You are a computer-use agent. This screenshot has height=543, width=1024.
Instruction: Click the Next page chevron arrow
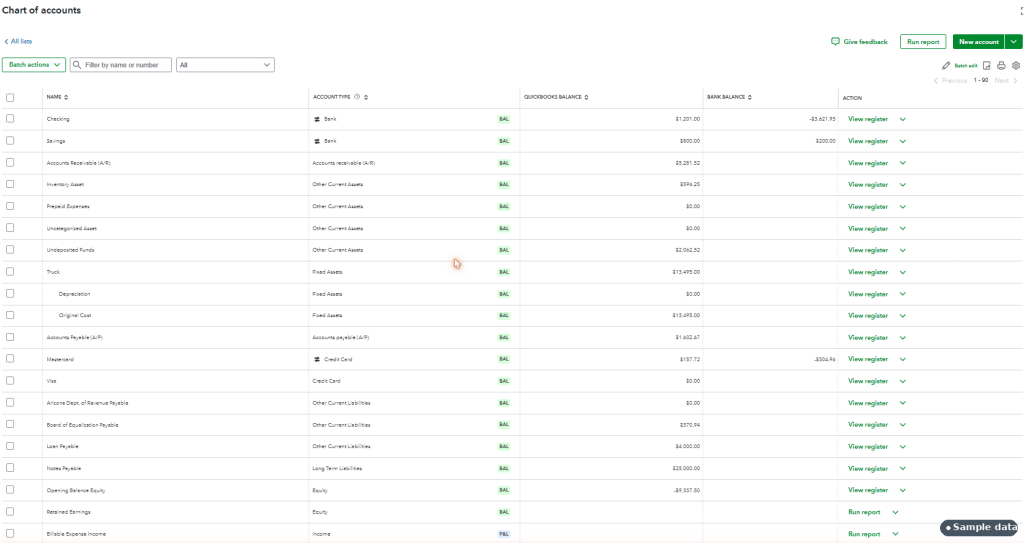(1016, 80)
